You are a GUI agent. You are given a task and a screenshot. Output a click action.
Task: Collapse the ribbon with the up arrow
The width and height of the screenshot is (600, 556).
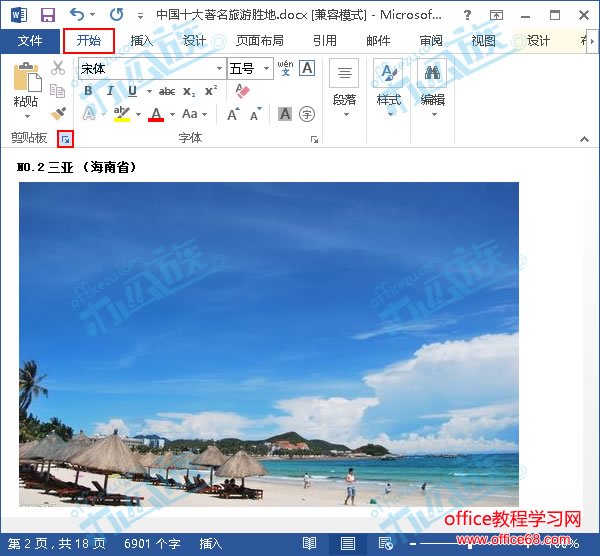coord(584,139)
